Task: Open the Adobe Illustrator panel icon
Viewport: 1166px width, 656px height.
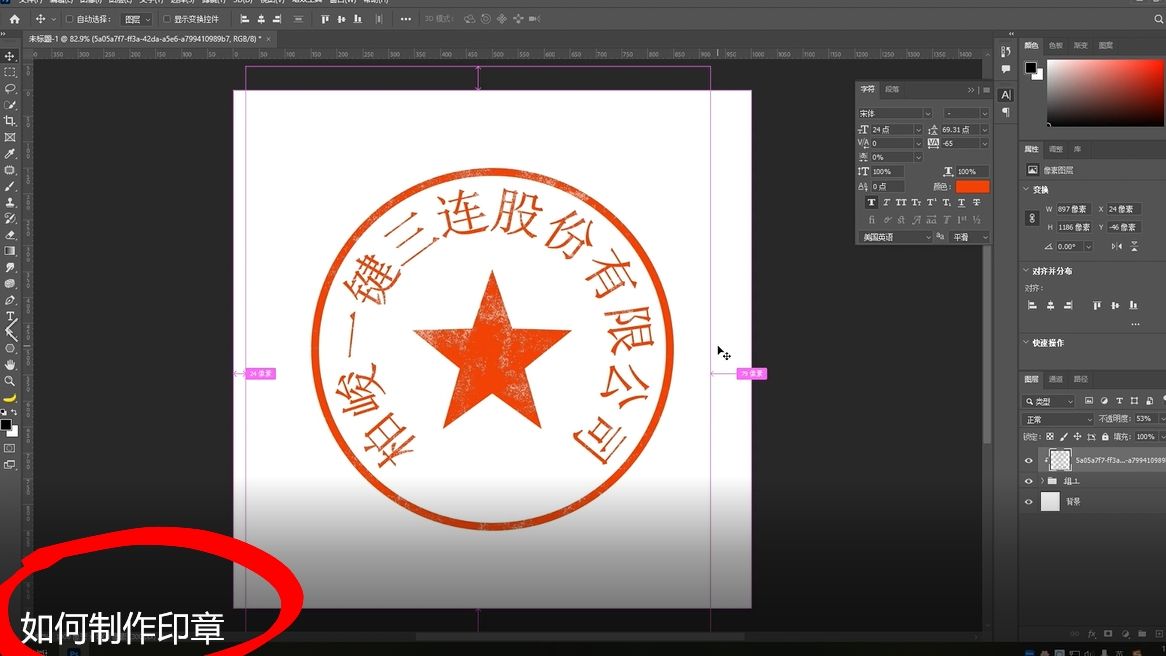Action: point(1005,94)
